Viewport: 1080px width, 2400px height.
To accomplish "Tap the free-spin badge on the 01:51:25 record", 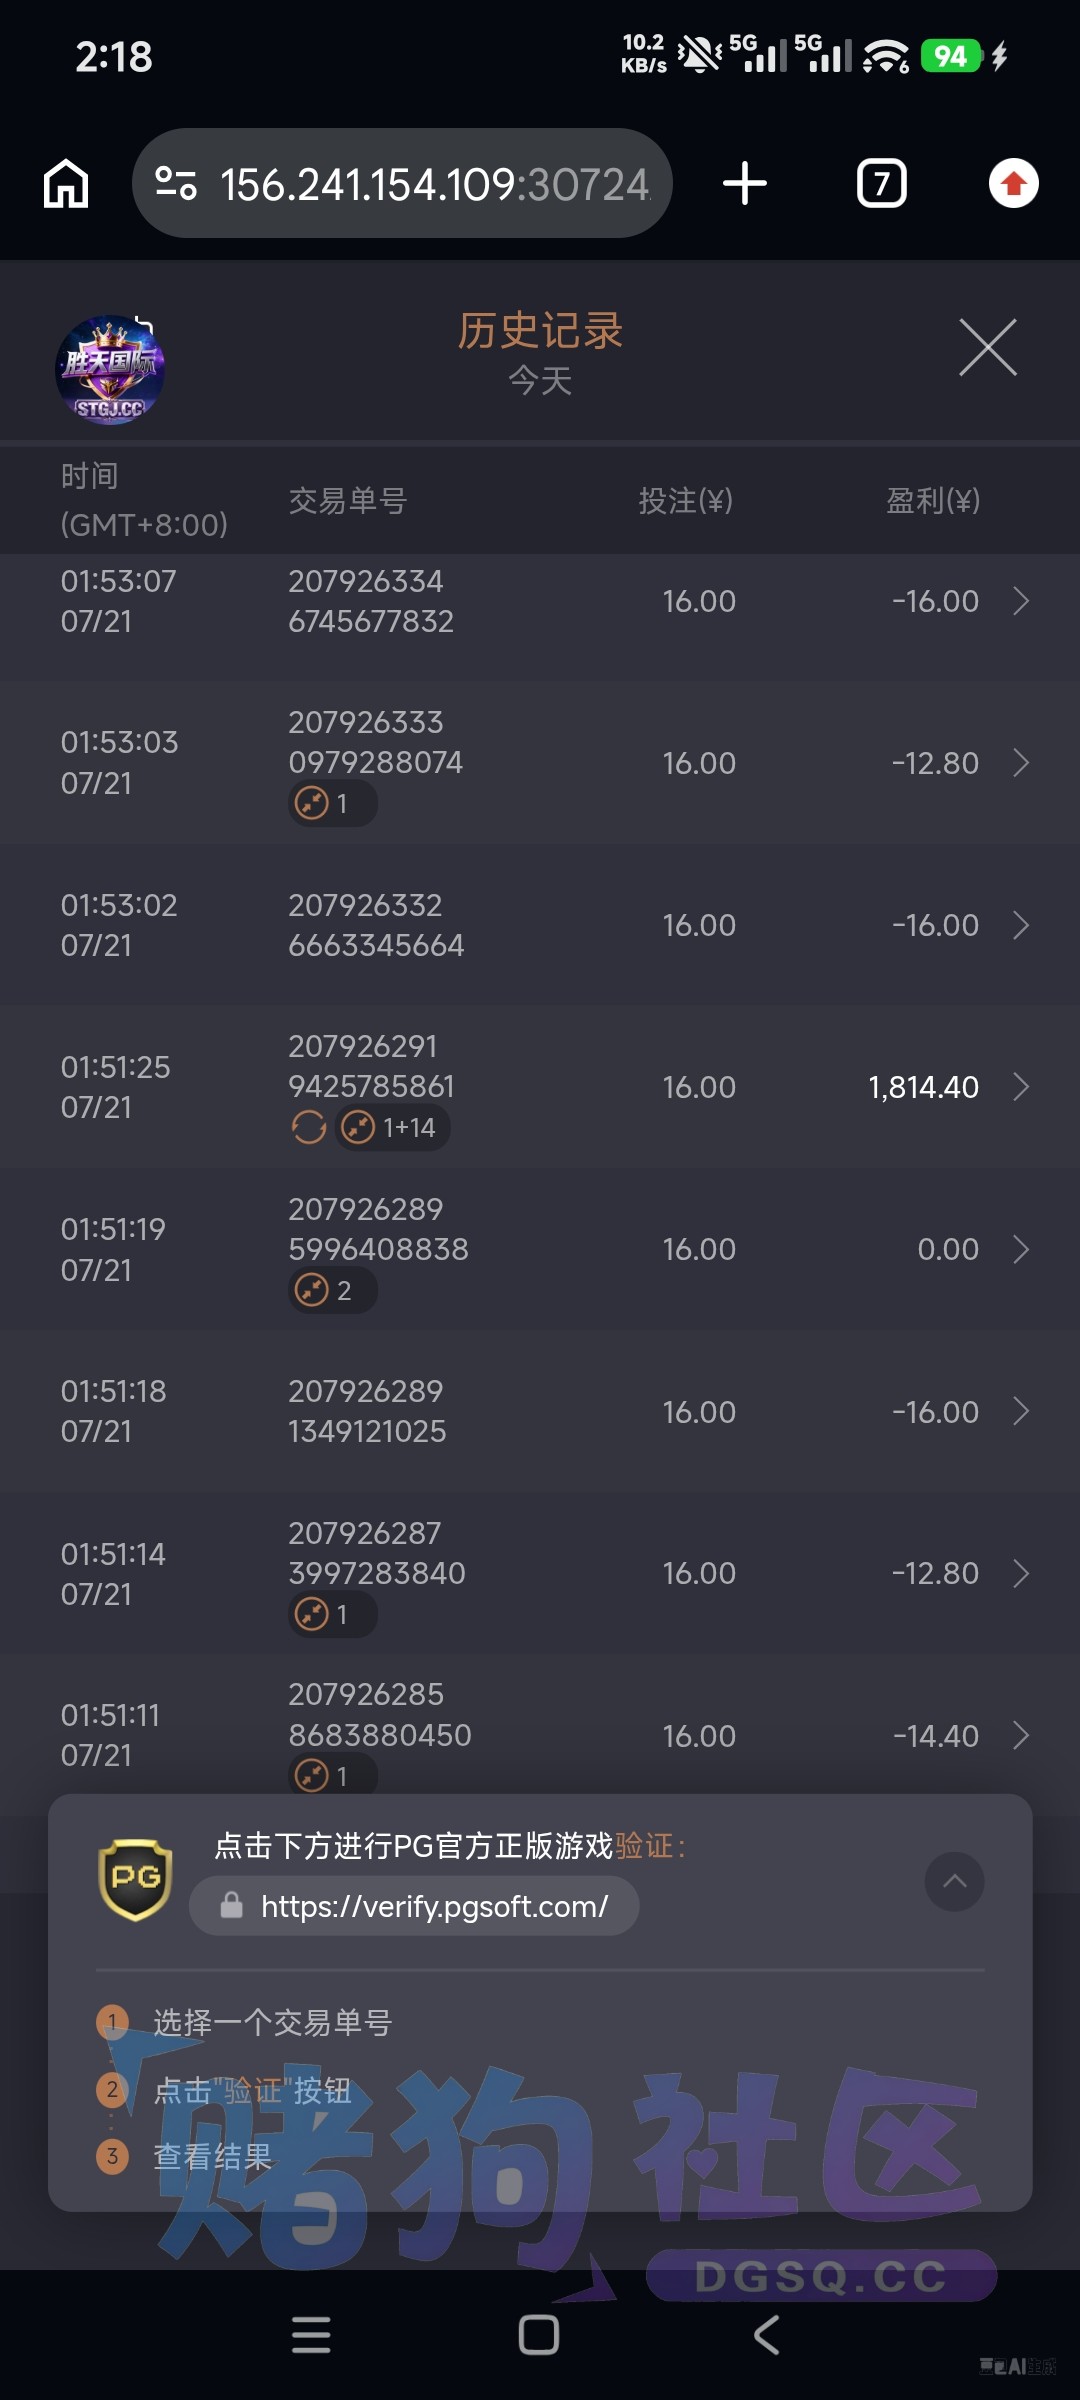I will [309, 1128].
